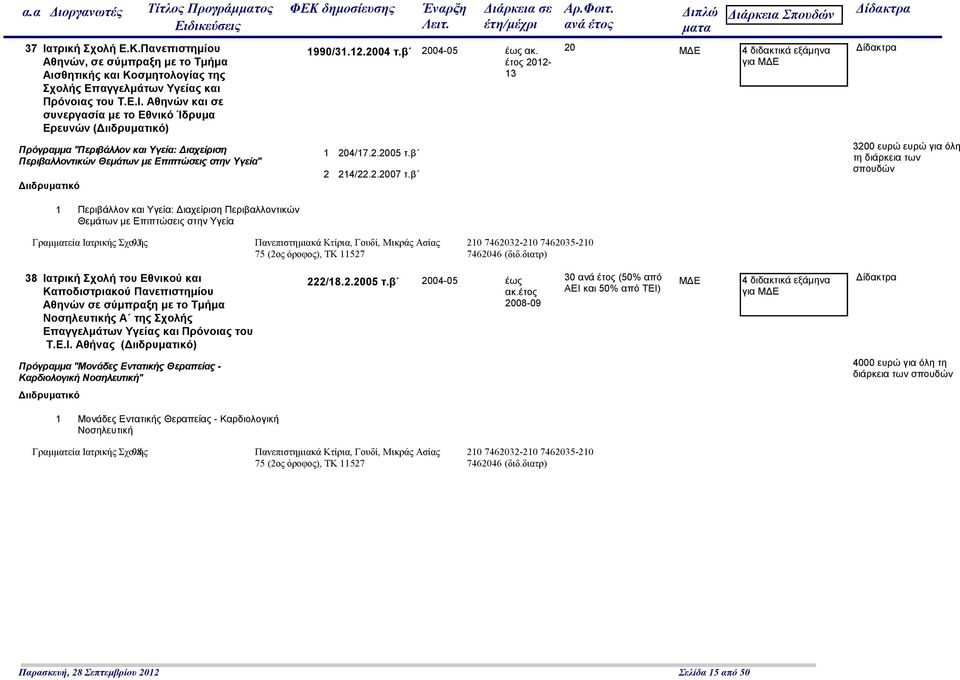Click start year '2004-05' in entry 37
The image size is (960, 680).
(x=440, y=51)
